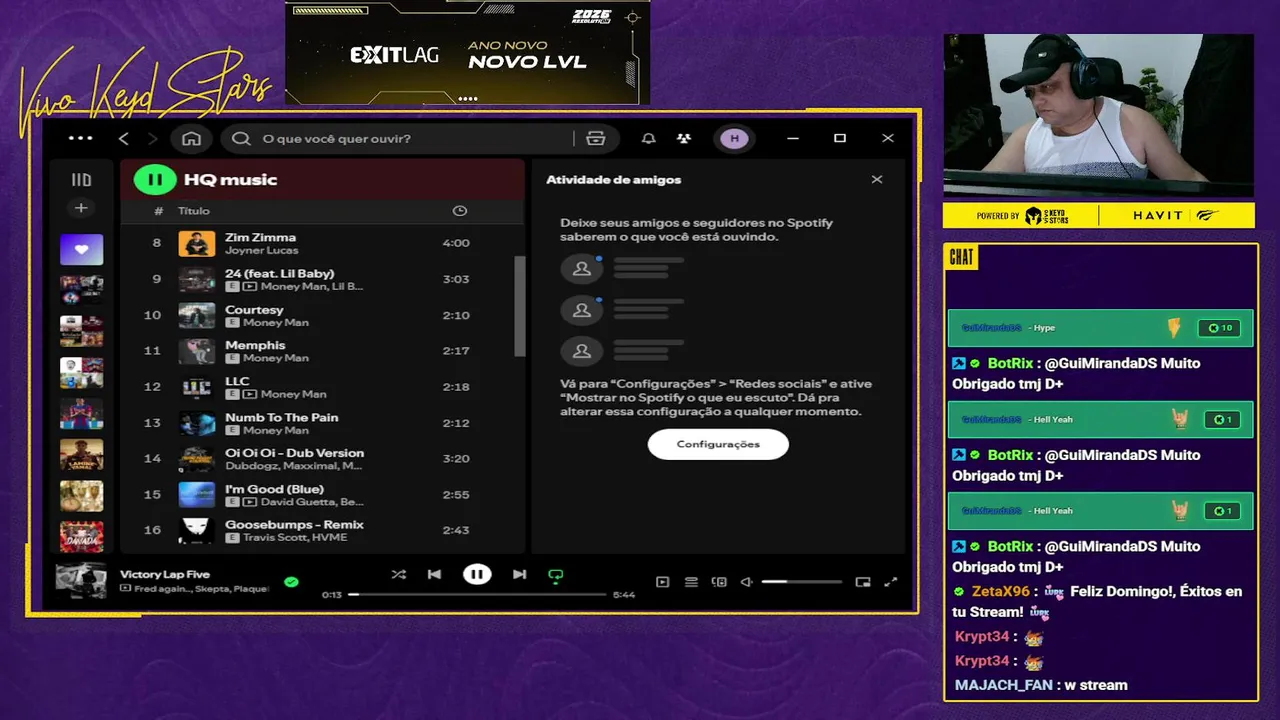The width and height of the screenshot is (1280, 720).
Task: Open the profile avatar H menu
Action: point(734,138)
